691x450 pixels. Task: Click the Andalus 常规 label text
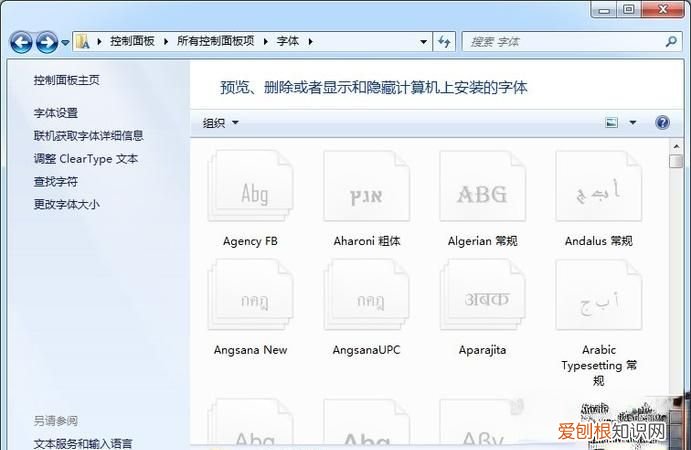point(598,241)
